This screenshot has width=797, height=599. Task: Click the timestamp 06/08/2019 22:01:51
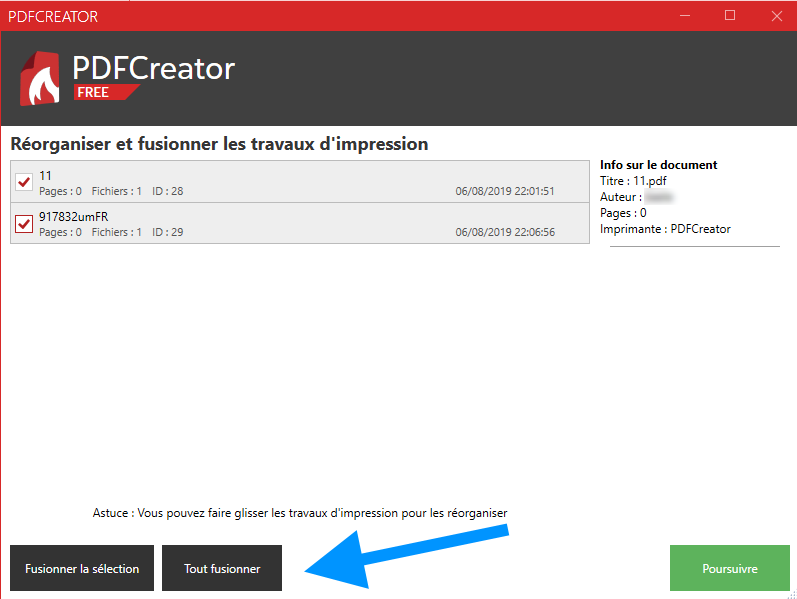click(x=505, y=191)
